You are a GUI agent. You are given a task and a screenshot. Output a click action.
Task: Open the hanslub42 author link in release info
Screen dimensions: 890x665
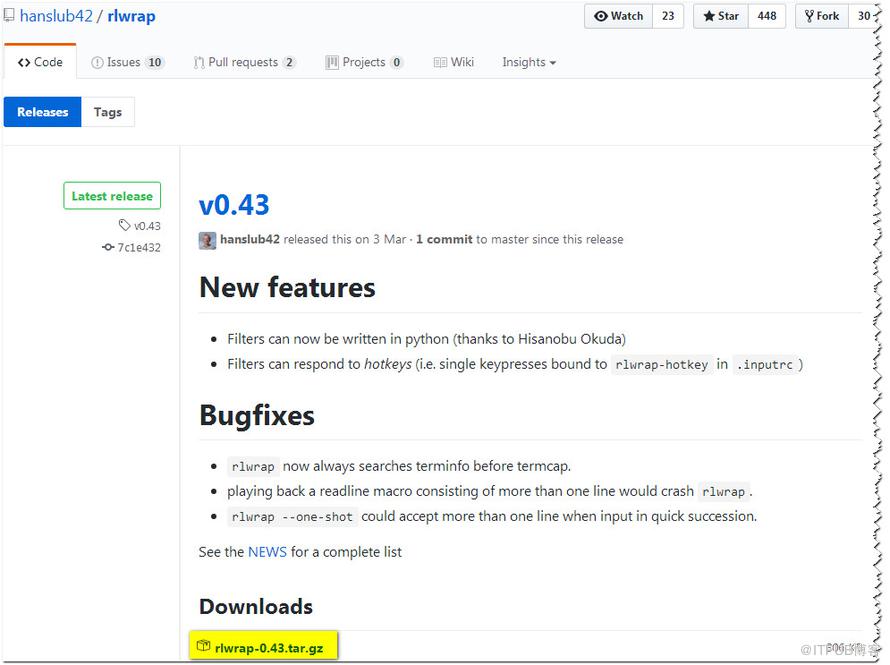point(250,239)
